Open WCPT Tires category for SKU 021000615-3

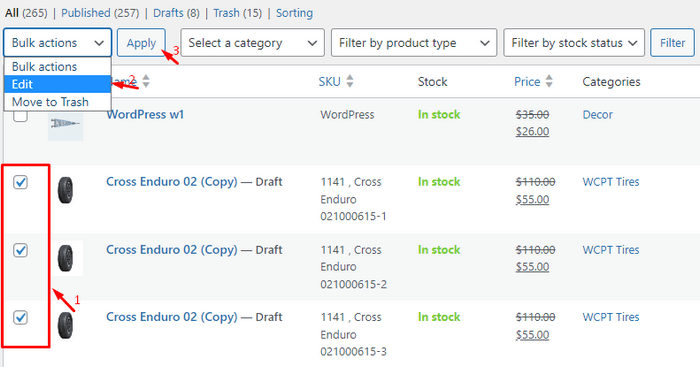tap(611, 317)
